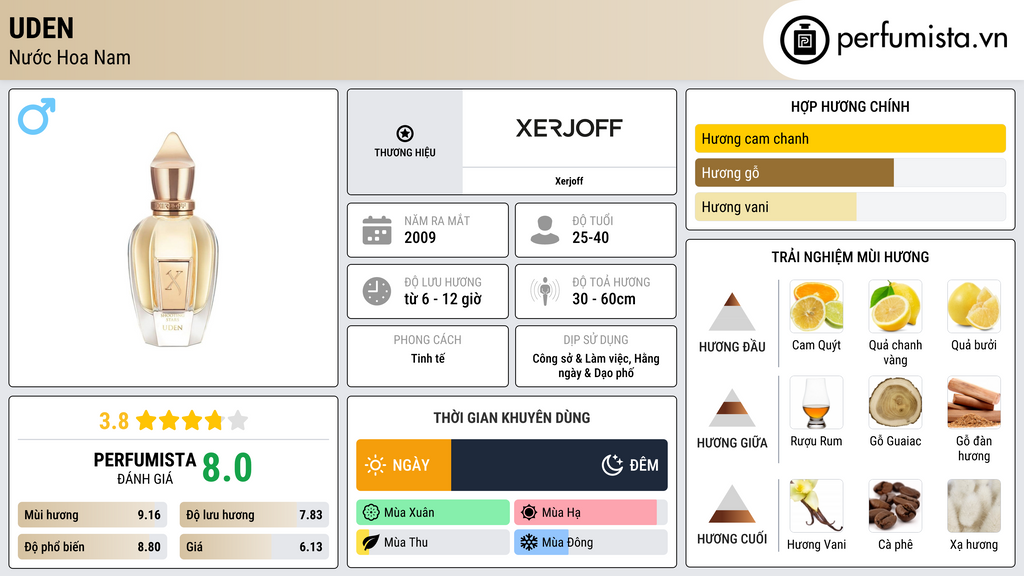Click the Mùa Xuân season bar
Image resolution: width=1024 pixels, height=576 pixels.
tap(432, 513)
